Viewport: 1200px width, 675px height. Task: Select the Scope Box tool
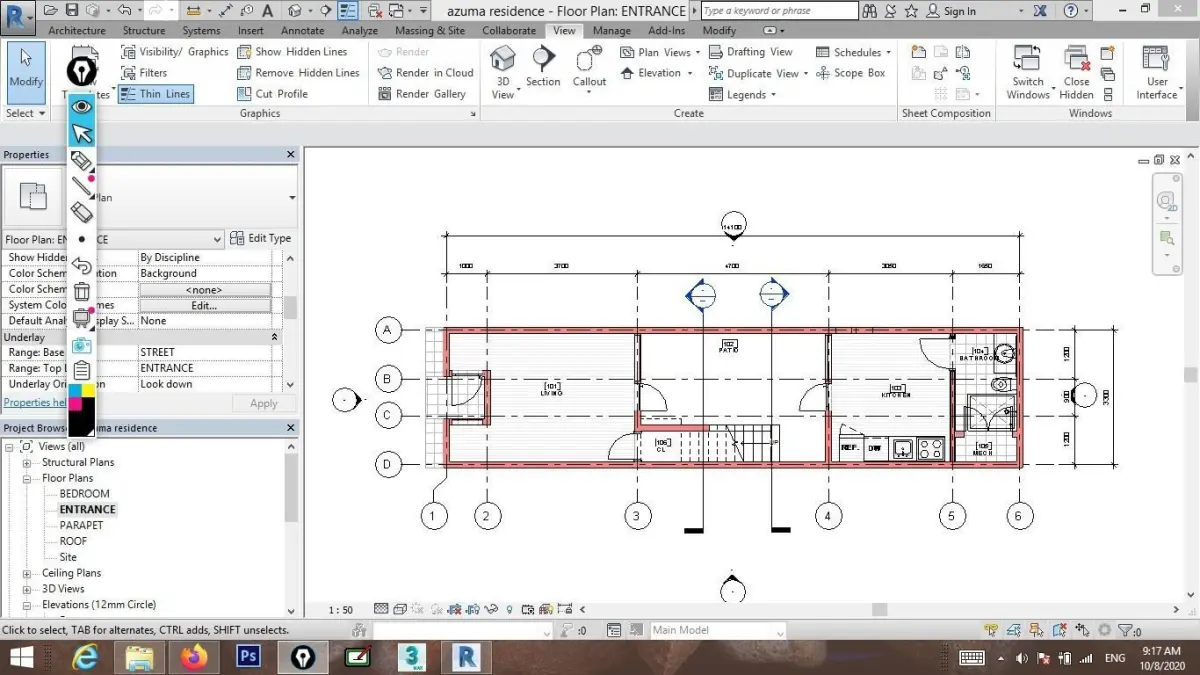click(x=851, y=73)
